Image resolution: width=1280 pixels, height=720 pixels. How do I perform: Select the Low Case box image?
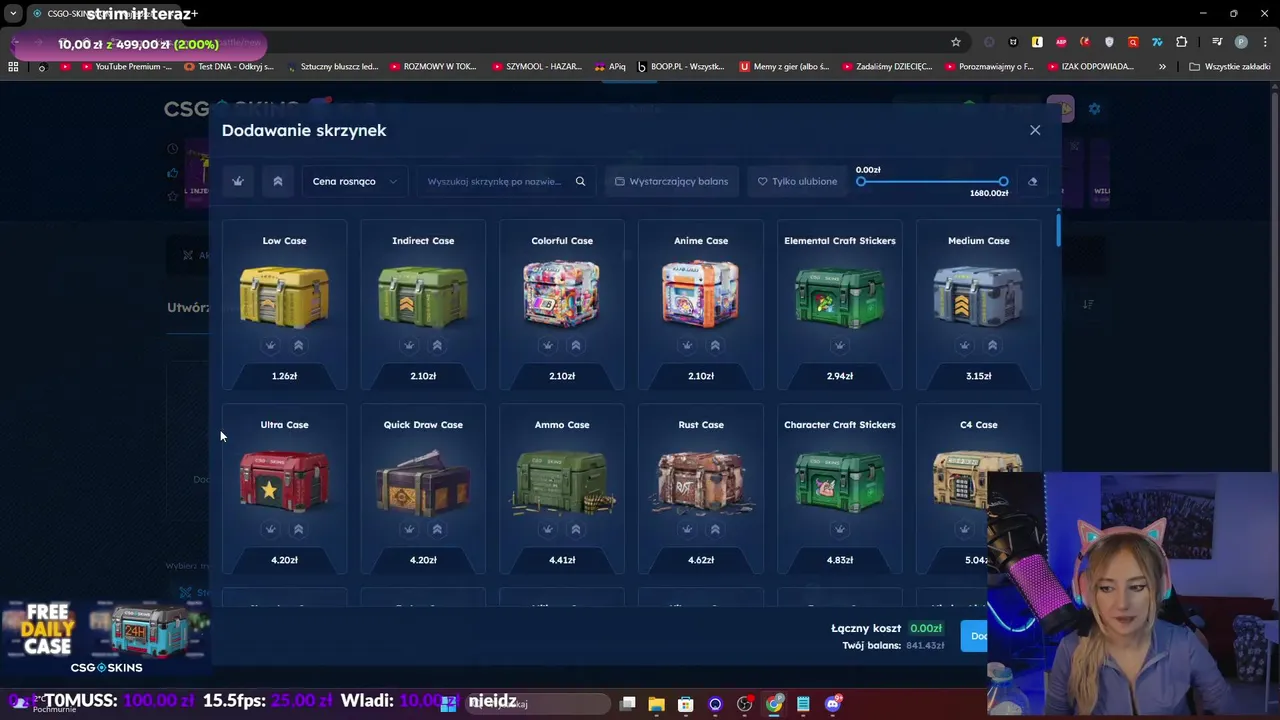tap(284, 295)
